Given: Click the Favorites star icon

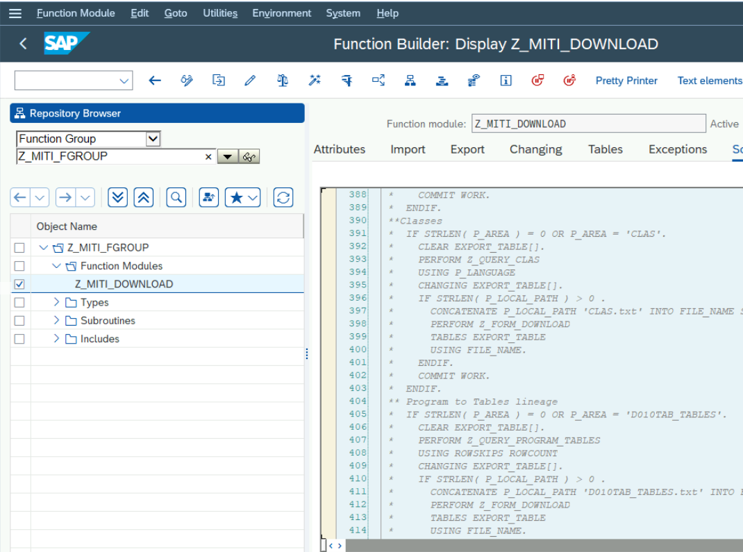Looking at the screenshot, I should pos(236,198).
